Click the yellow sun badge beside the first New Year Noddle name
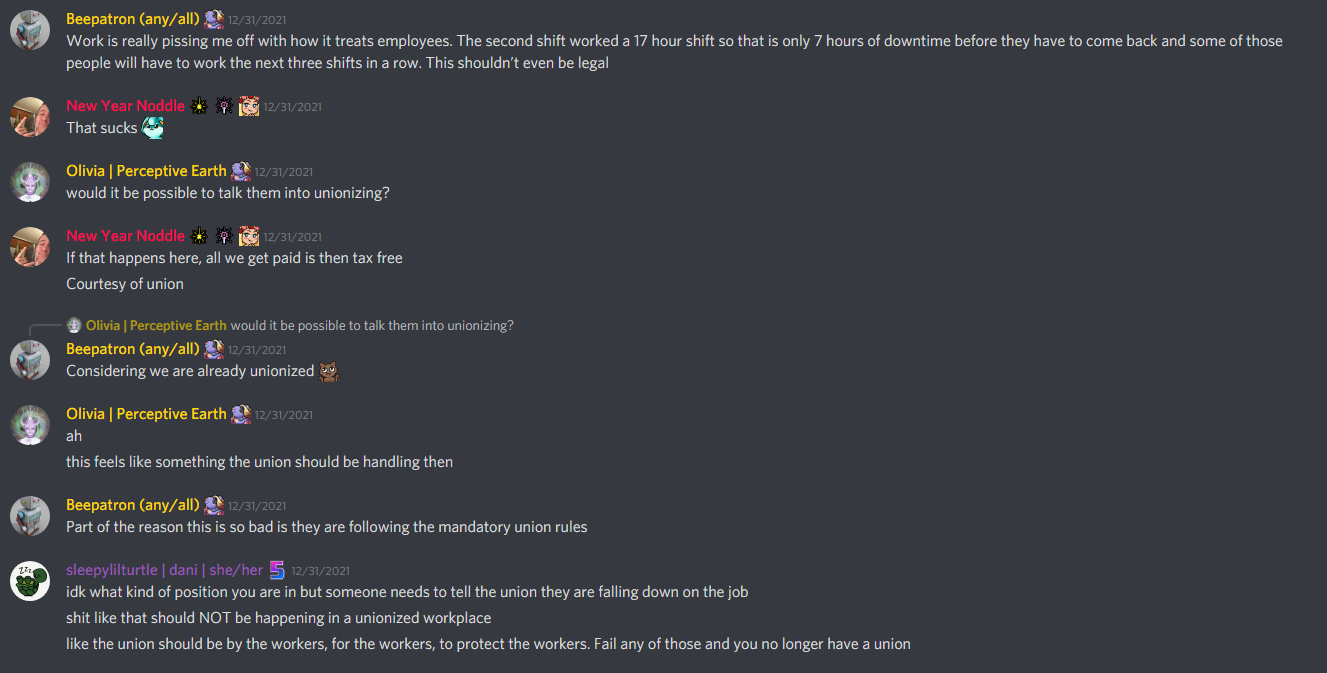This screenshot has height=673, width=1327. point(199,106)
